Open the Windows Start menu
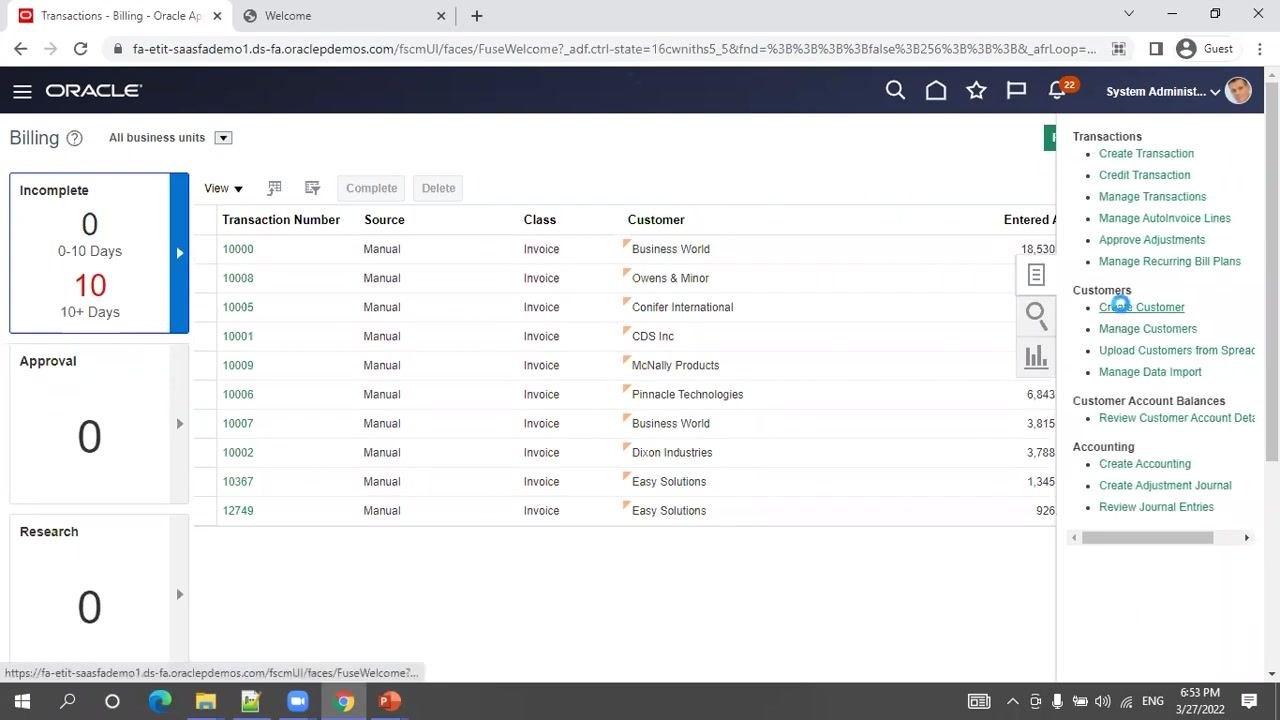 point(22,701)
